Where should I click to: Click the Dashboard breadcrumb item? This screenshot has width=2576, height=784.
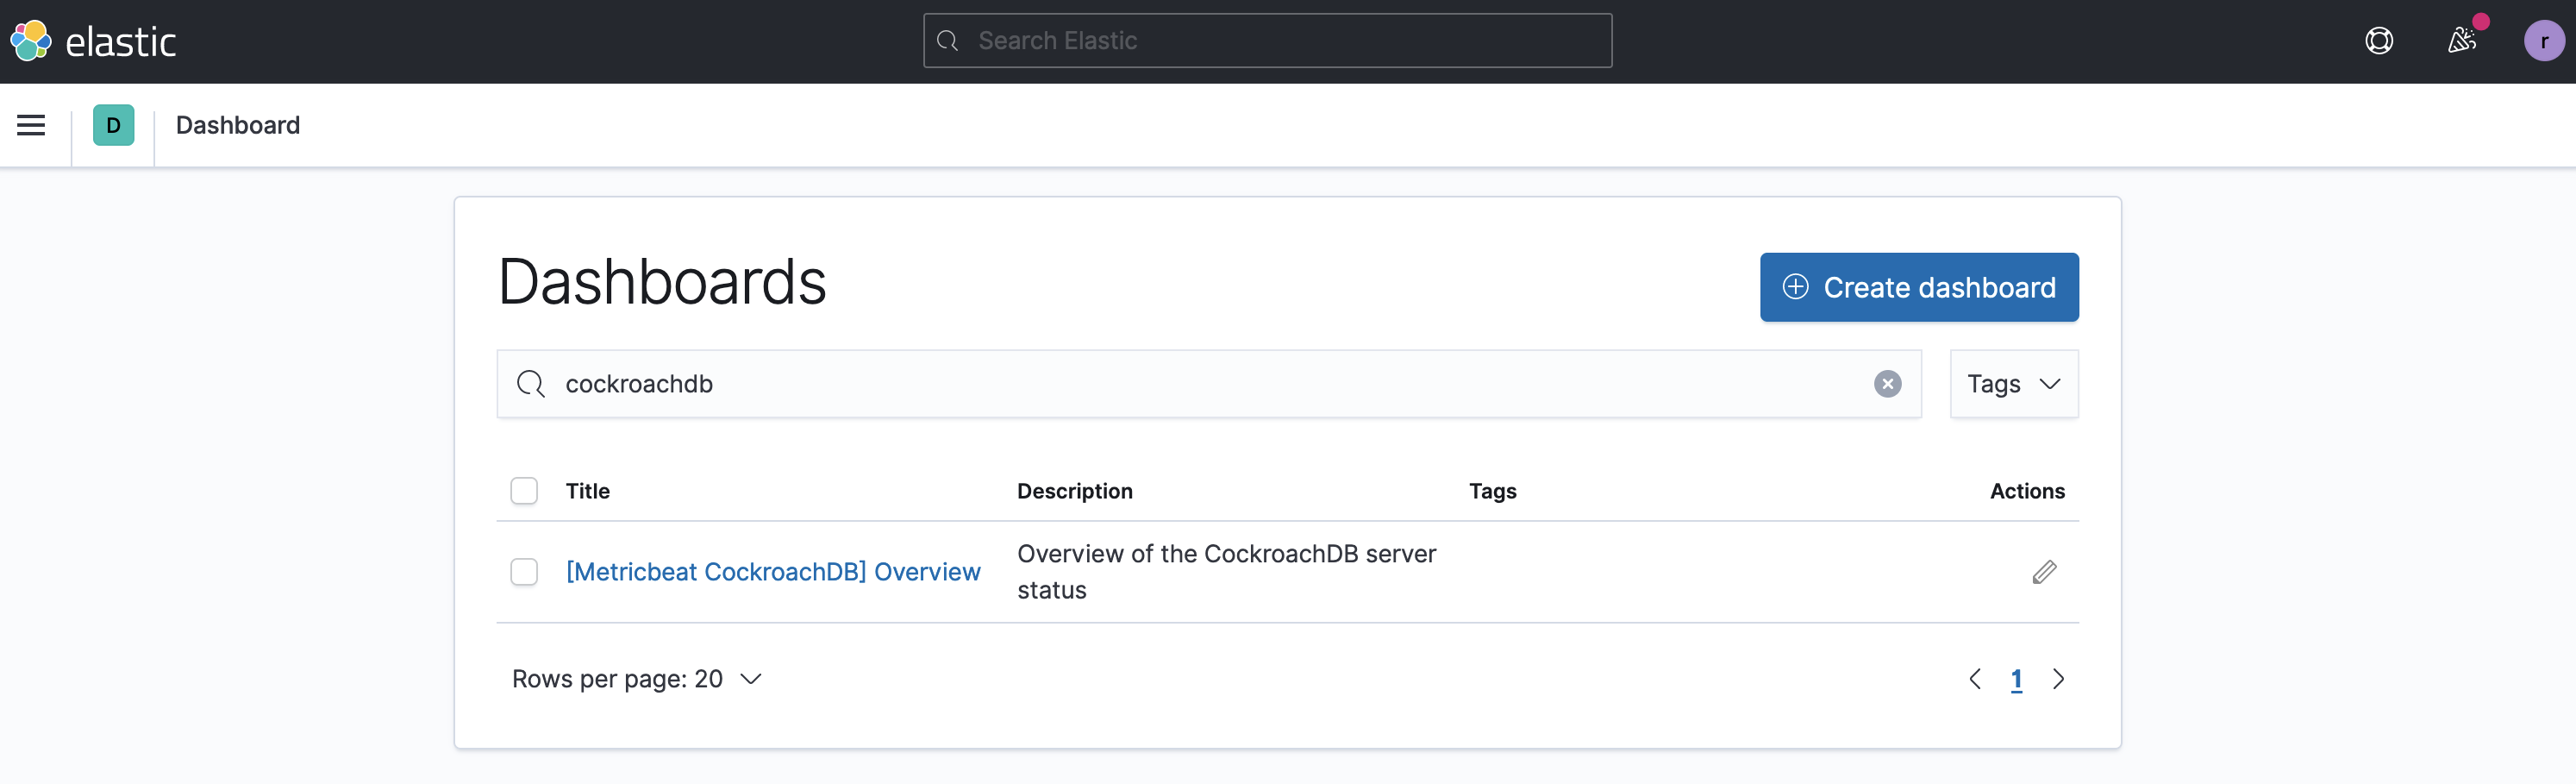[237, 125]
